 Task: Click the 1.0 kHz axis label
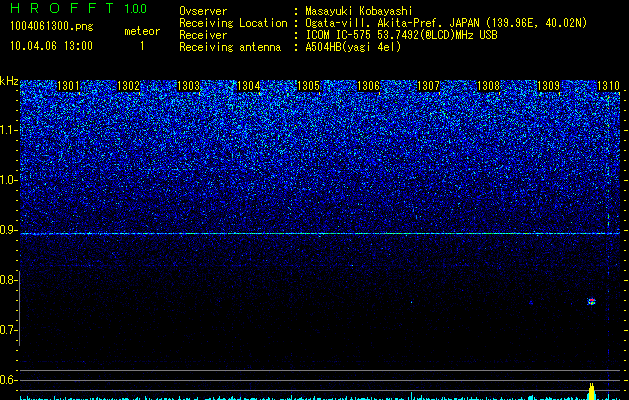pyautogui.click(x=9, y=180)
